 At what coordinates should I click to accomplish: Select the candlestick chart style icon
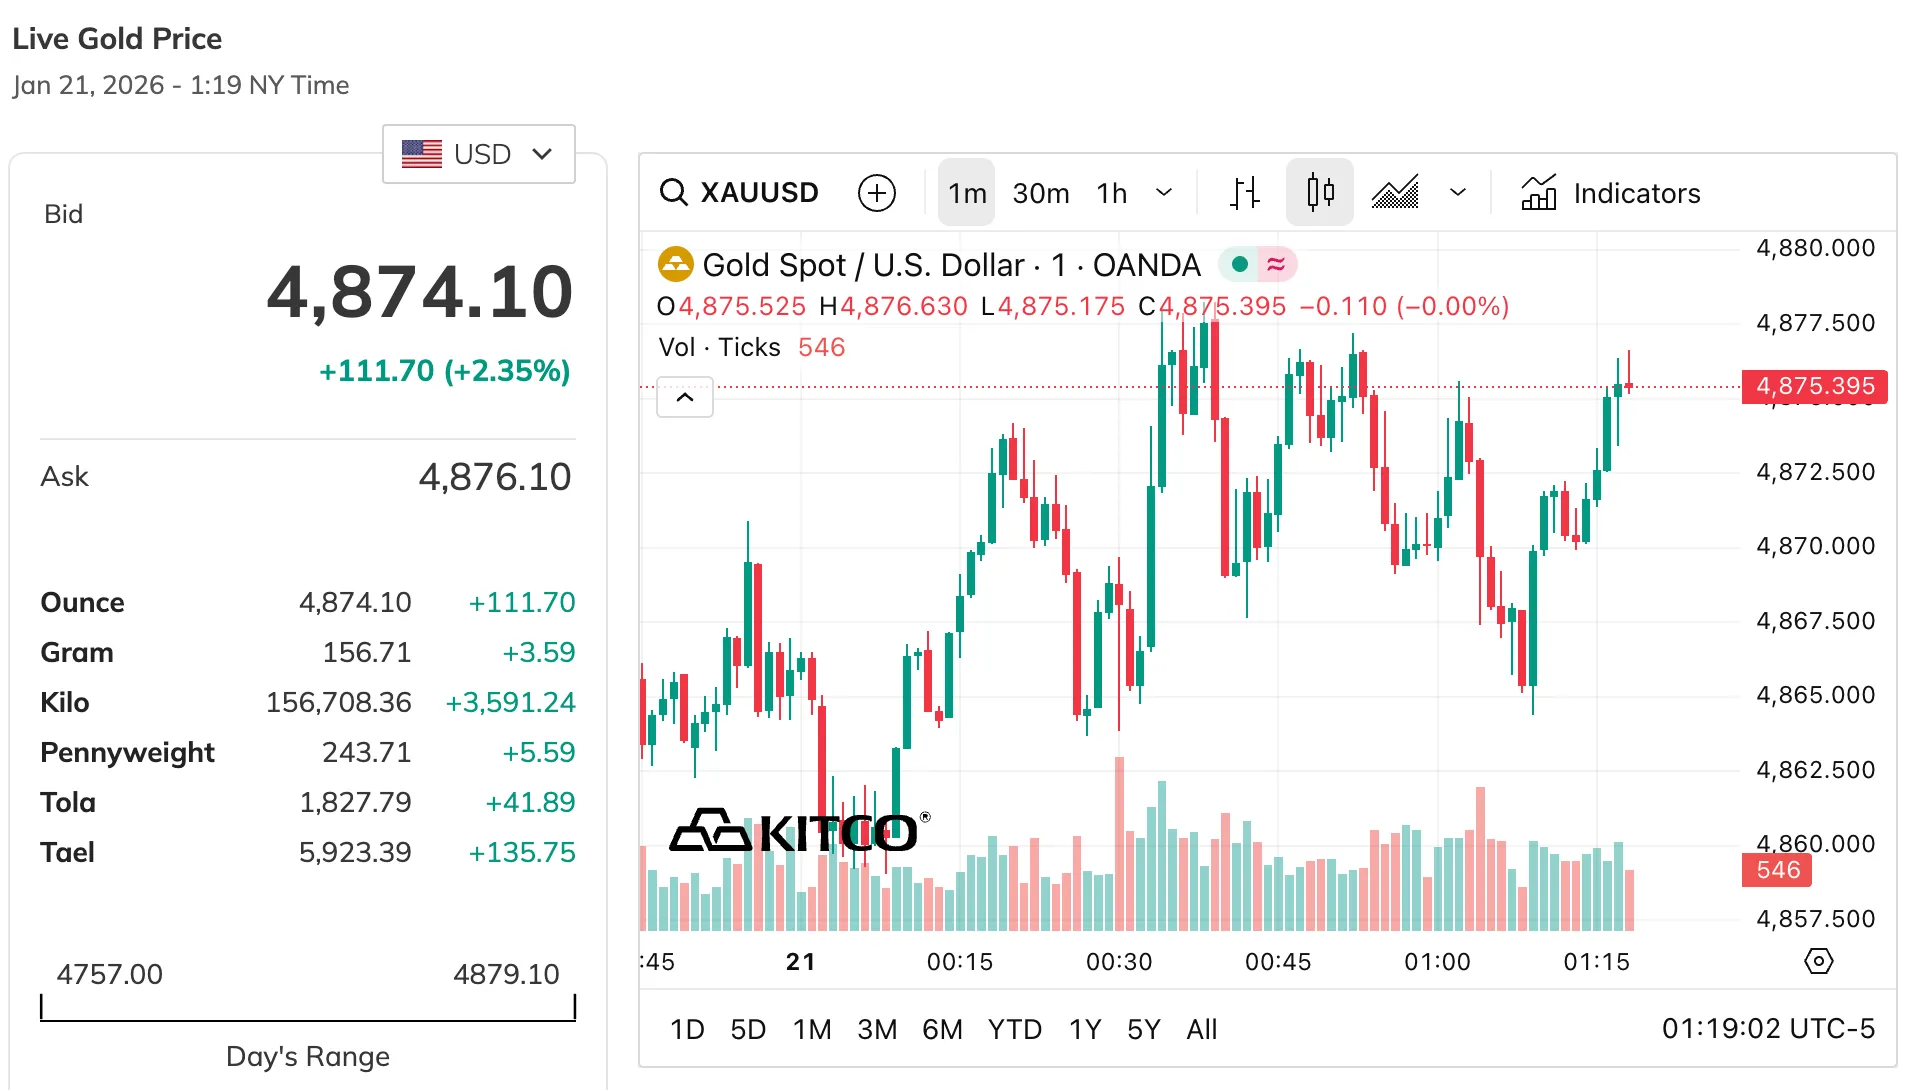(1320, 193)
